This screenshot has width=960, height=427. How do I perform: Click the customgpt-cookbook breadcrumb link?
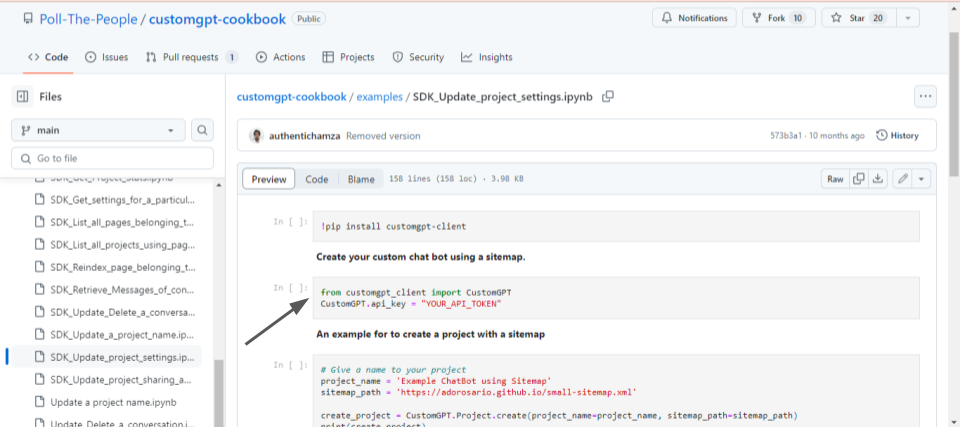click(291, 97)
